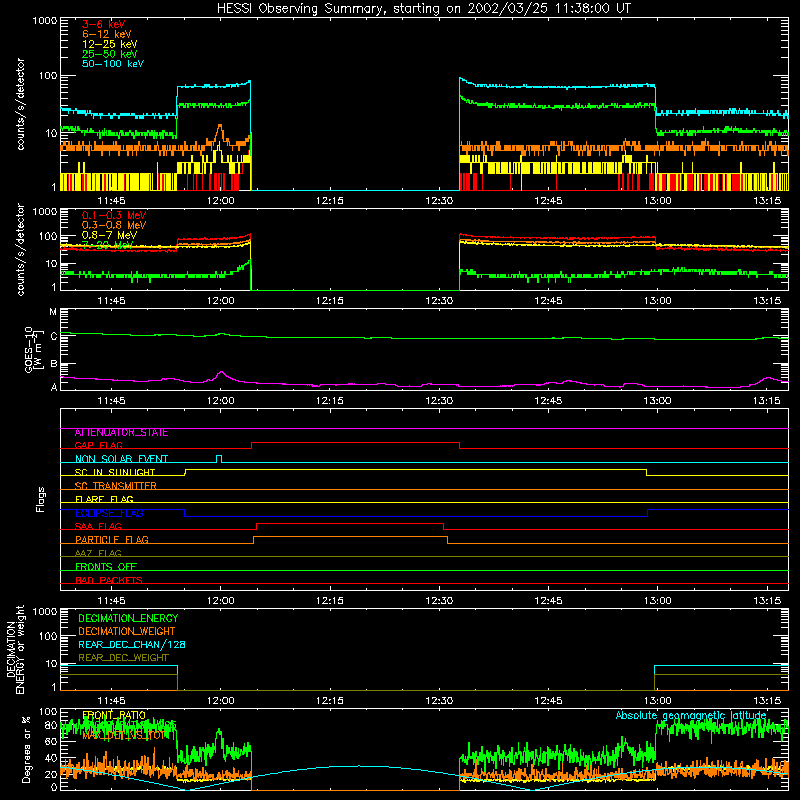Click the vertical Flags axis title

tap(41, 499)
